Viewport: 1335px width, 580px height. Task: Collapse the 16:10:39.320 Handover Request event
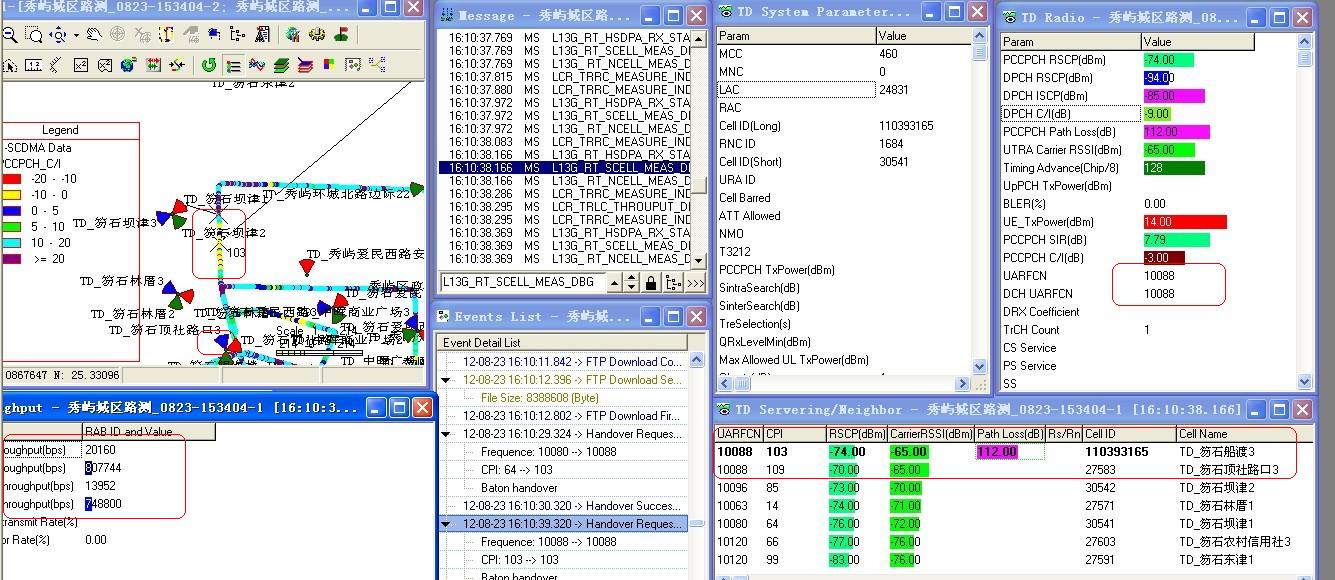[446, 524]
